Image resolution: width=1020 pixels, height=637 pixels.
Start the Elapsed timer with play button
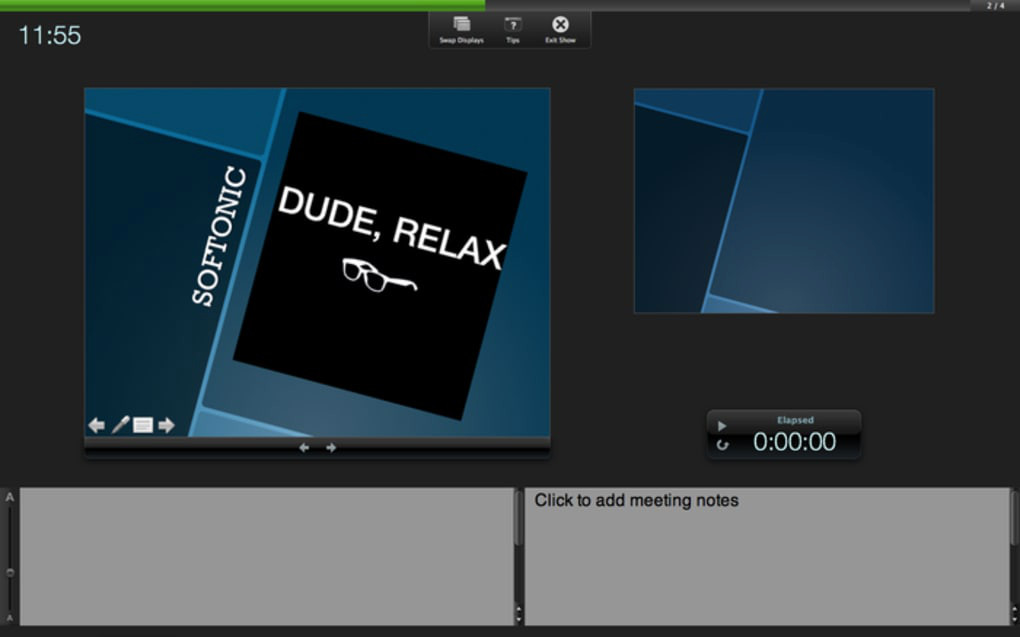click(x=721, y=426)
